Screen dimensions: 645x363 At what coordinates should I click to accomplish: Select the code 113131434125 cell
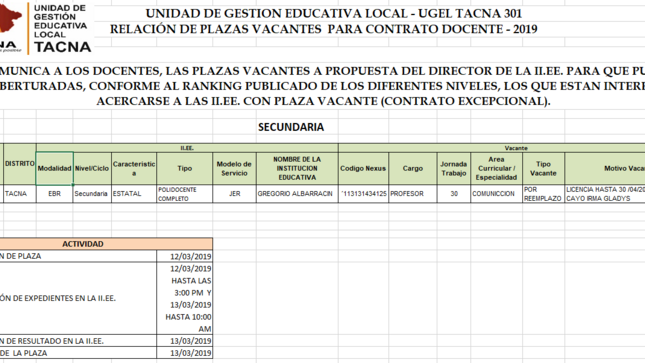[363, 194]
